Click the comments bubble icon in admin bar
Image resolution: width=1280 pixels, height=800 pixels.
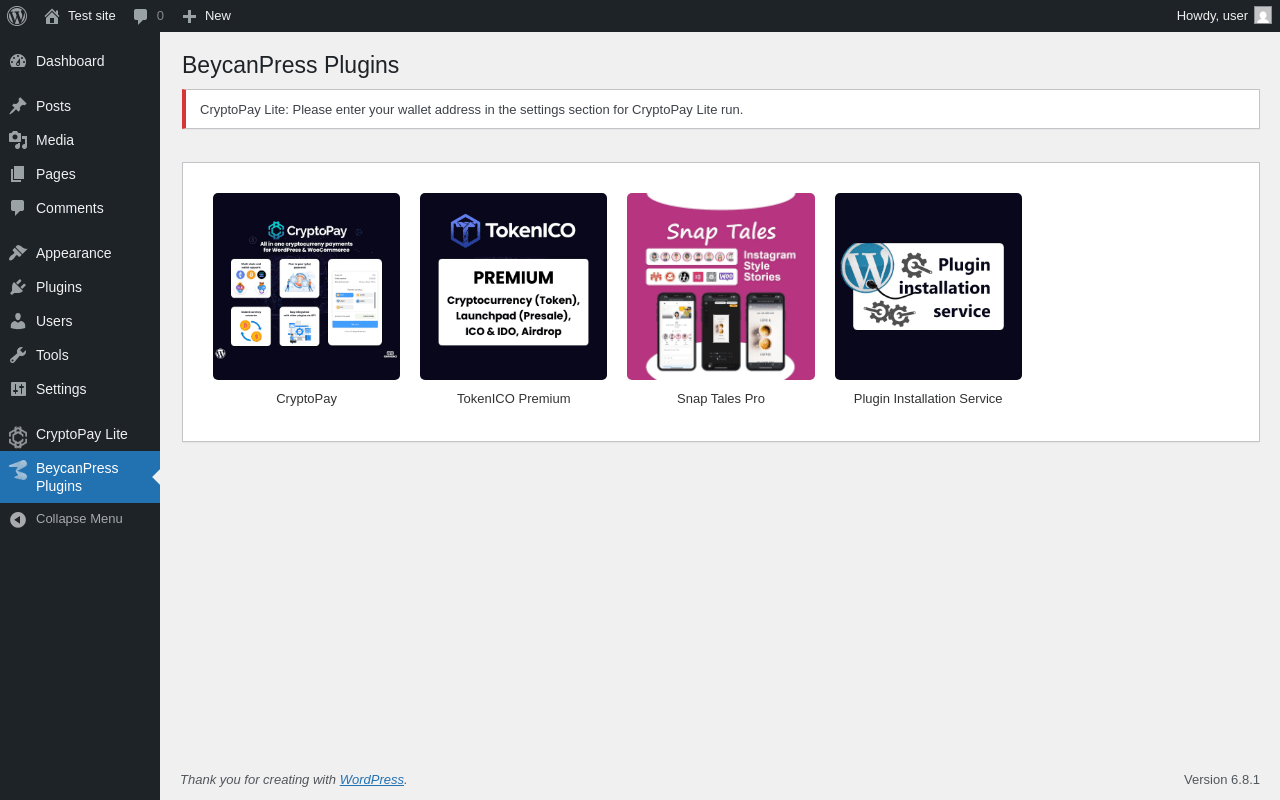(x=141, y=16)
